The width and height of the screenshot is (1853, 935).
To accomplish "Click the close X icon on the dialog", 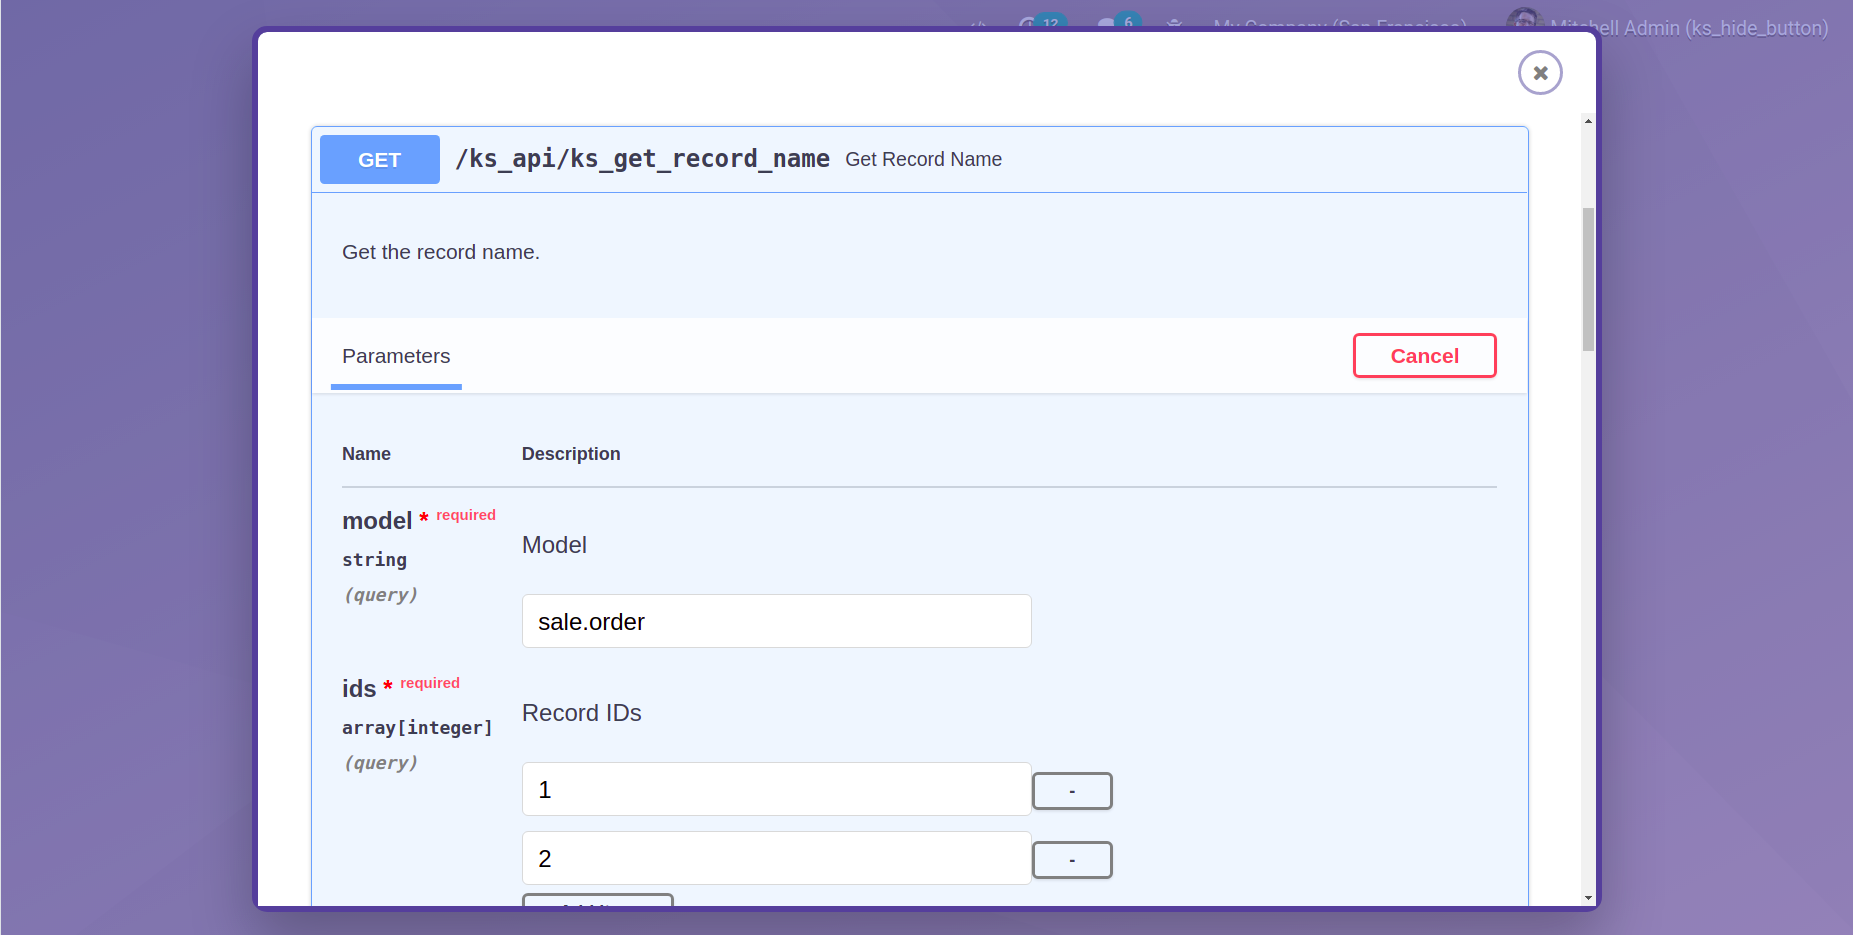I will (1539, 72).
